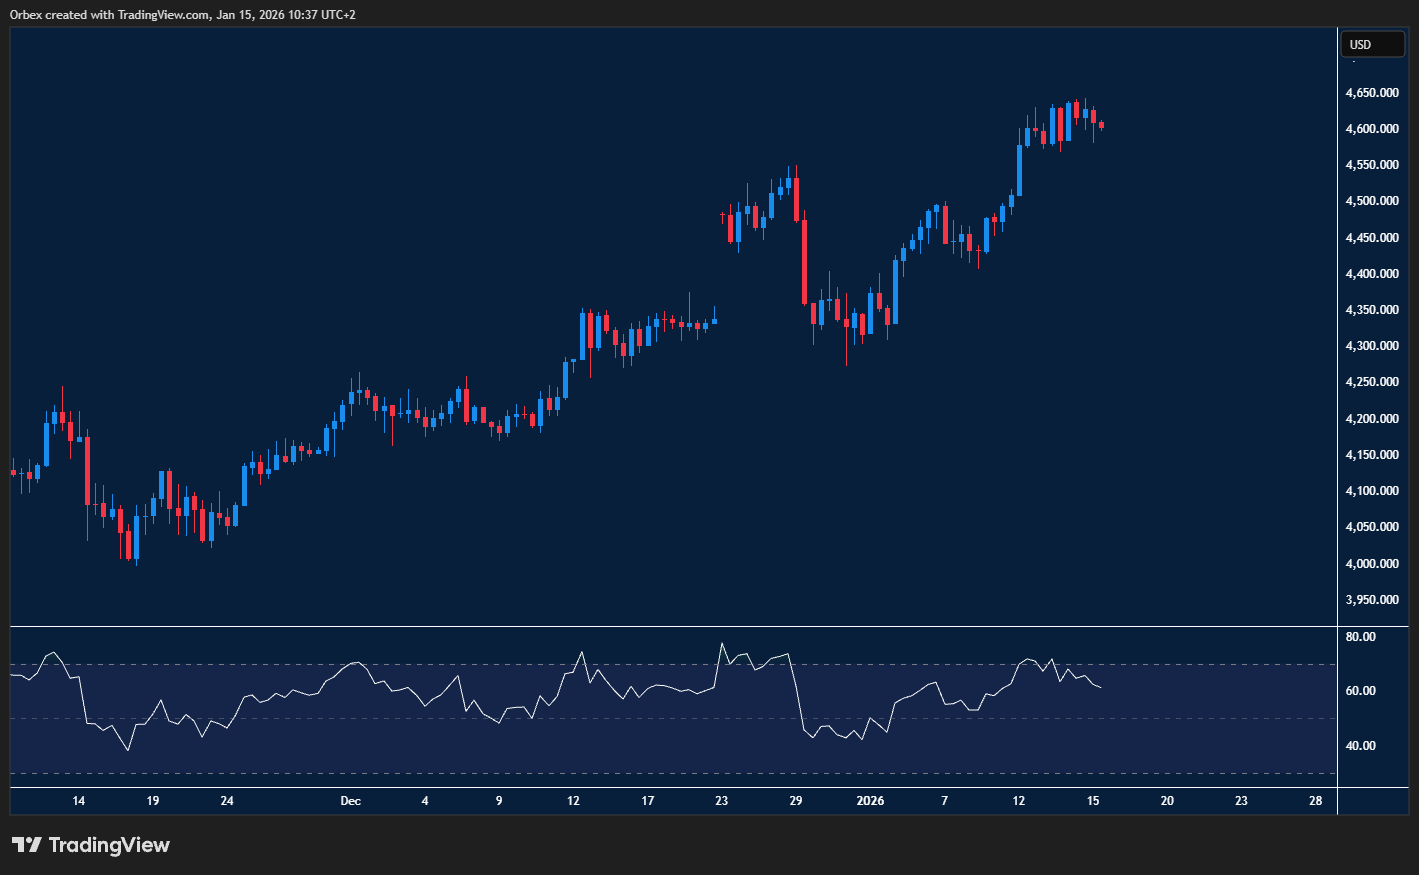Select the RSI line at its highest peak
Screen dimensions: 1419x875
tap(722, 642)
